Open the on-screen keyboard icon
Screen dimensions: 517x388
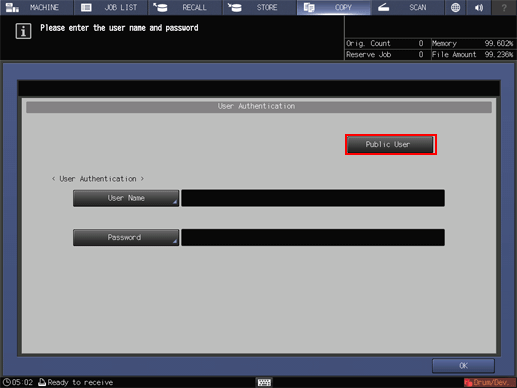point(264,382)
